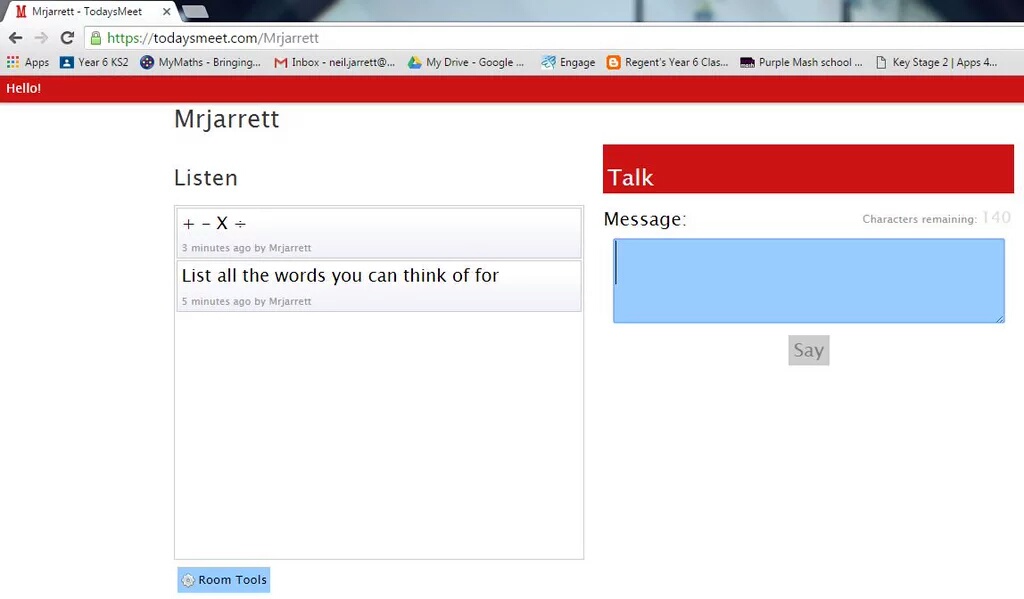Click the browser forward arrow
The width and height of the screenshot is (1024, 599).
[41, 38]
